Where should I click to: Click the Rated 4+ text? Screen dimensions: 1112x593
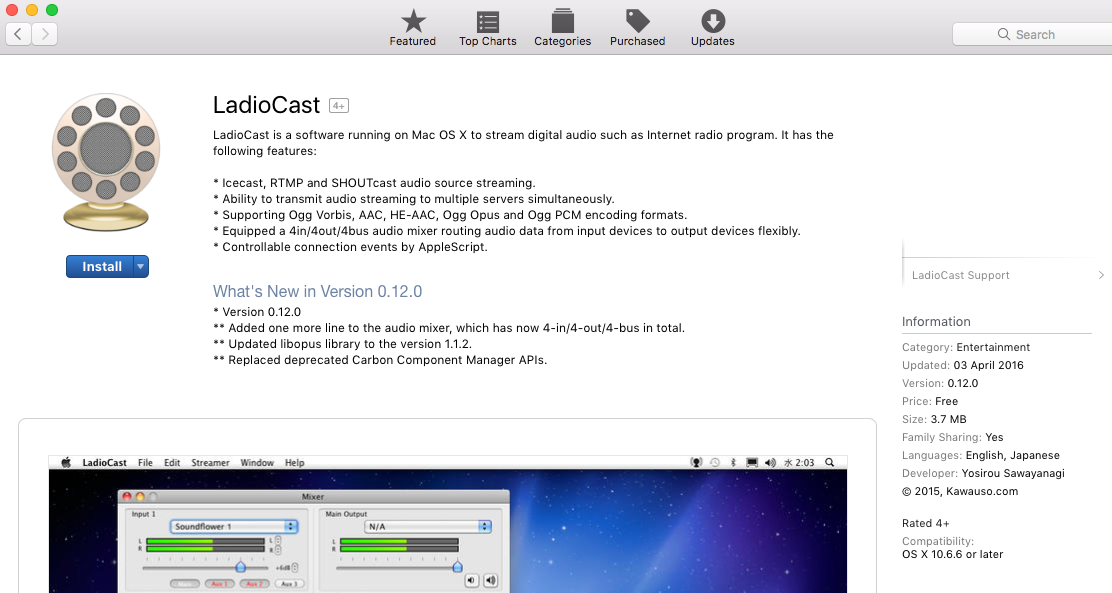(x=925, y=523)
